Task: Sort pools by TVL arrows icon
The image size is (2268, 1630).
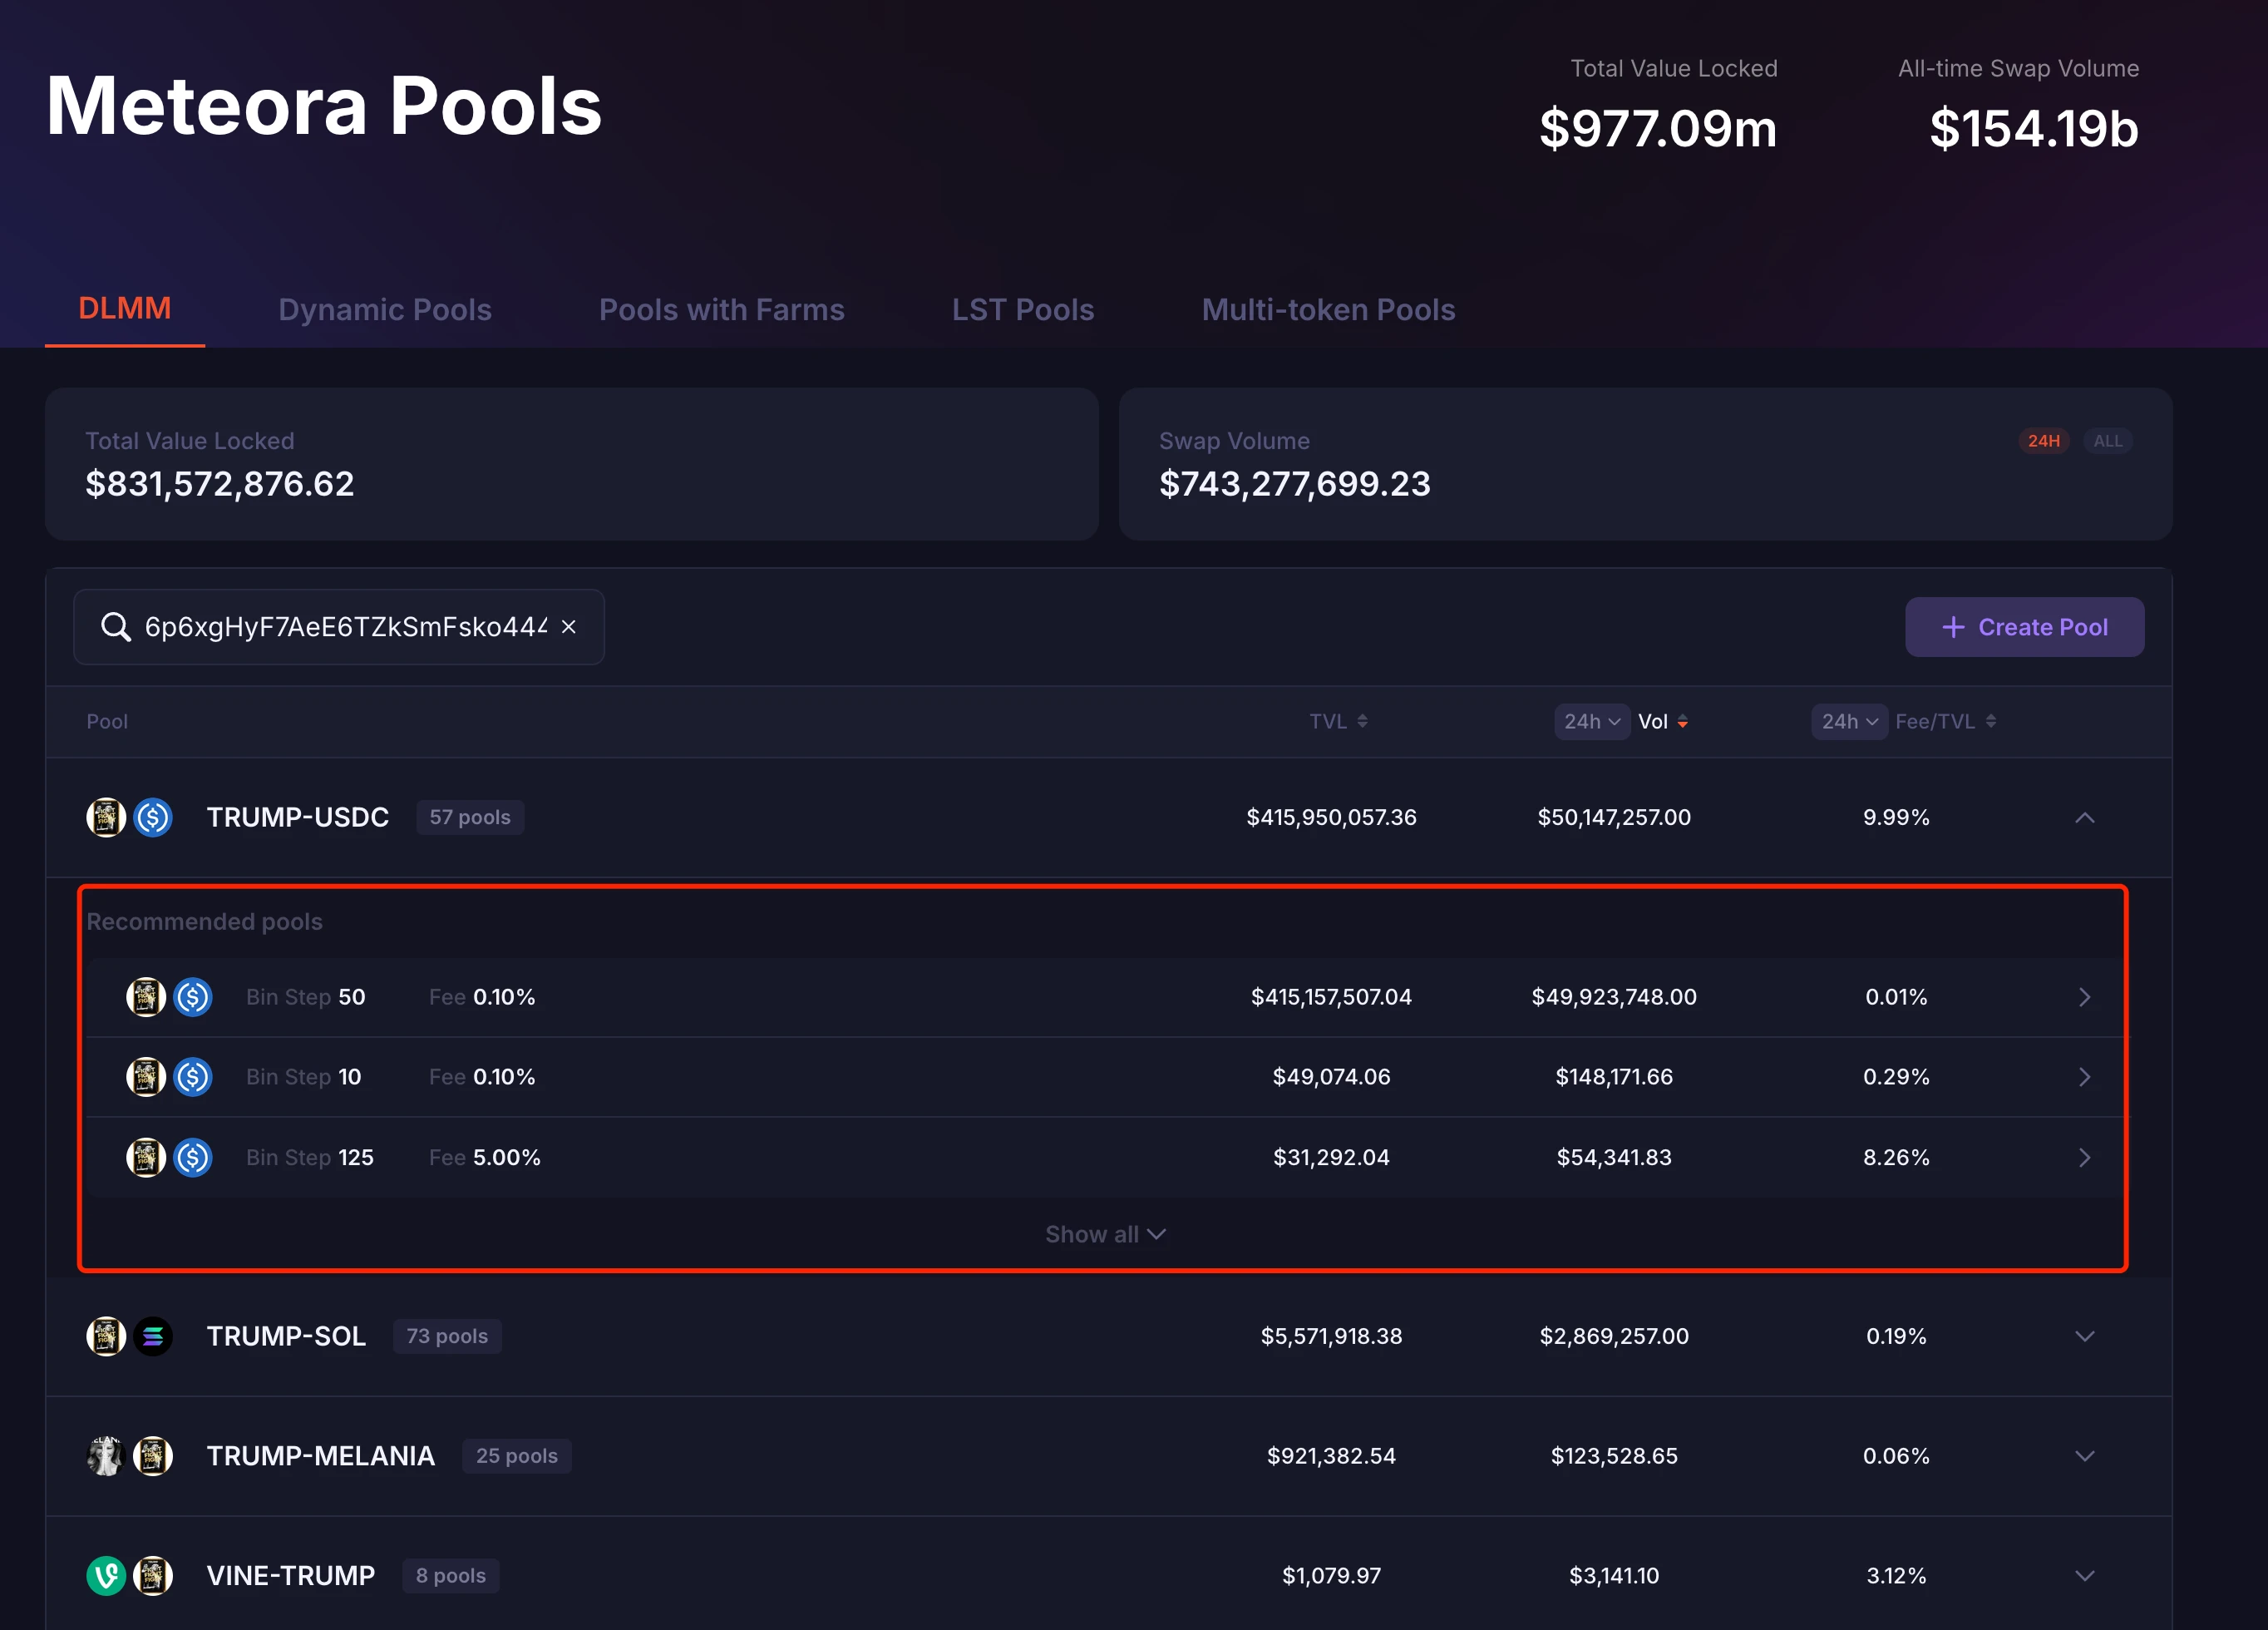Action: (x=1362, y=721)
